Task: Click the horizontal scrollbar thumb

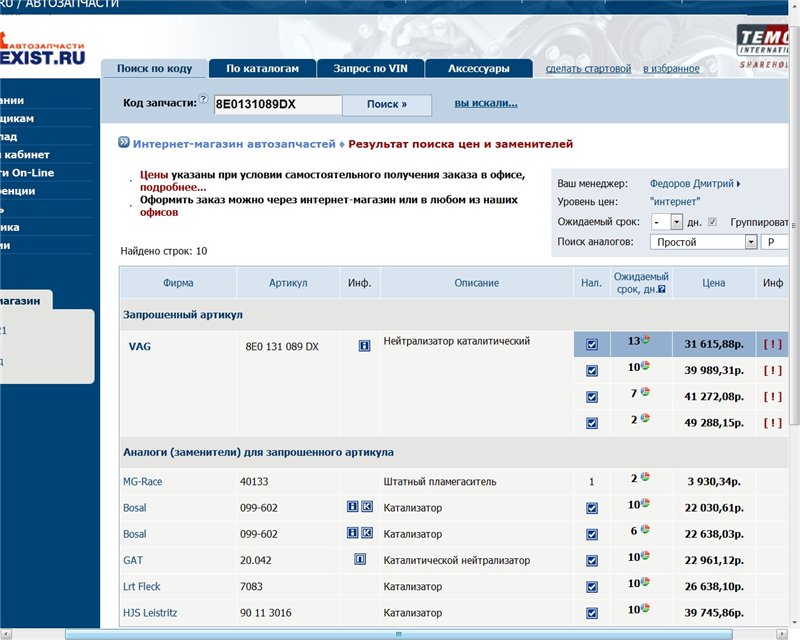Action: (x=398, y=634)
